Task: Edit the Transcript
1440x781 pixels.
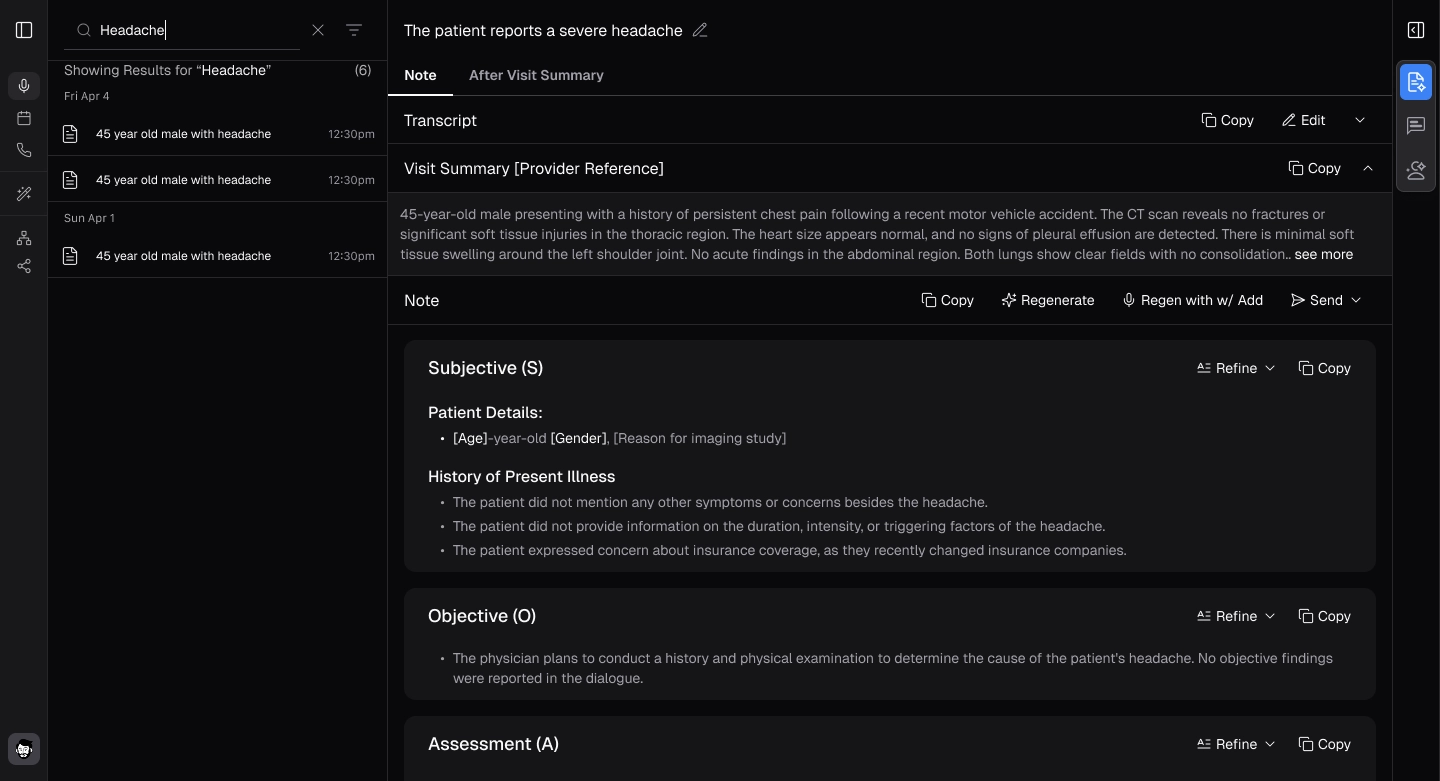Action: (x=1304, y=120)
